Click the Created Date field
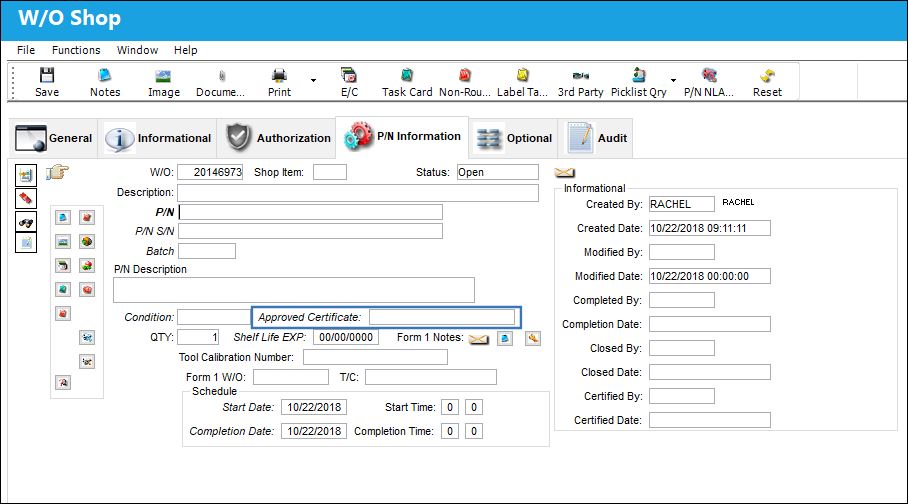The width and height of the screenshot is (908, 504). pyautogui.click(x=710, y=228)
